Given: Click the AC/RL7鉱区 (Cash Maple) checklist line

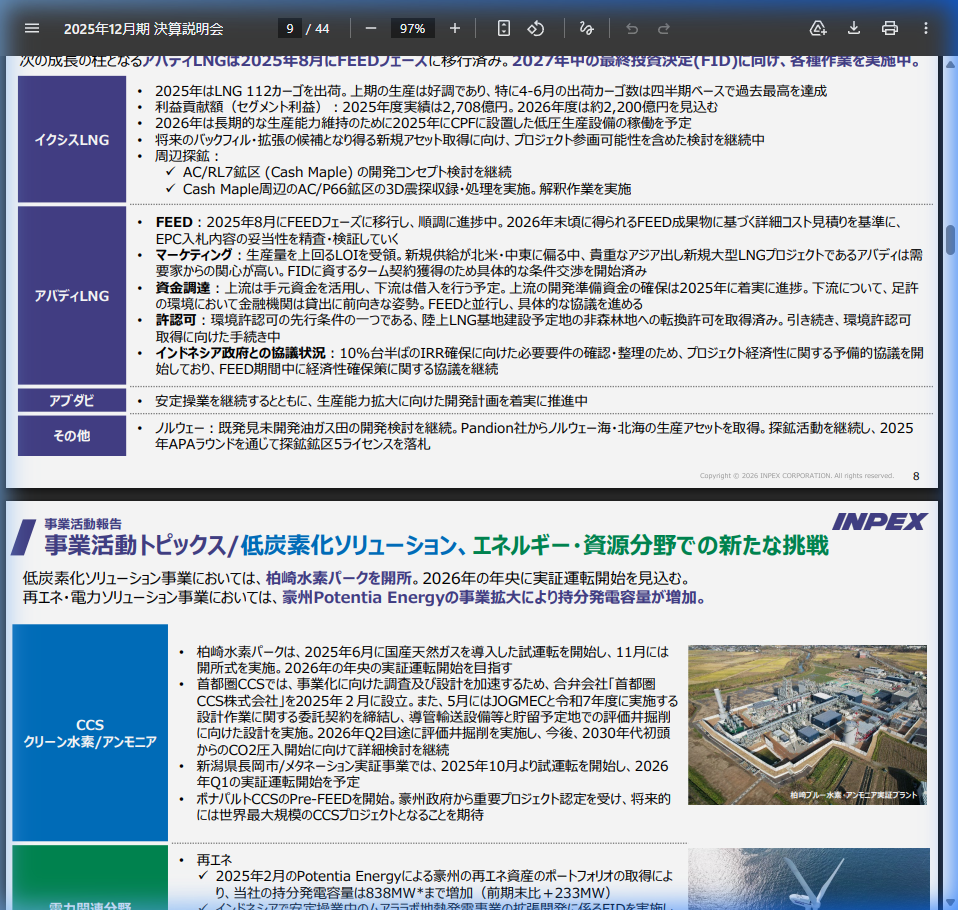Looking at the screenshot, I should [x=347, y=172].
